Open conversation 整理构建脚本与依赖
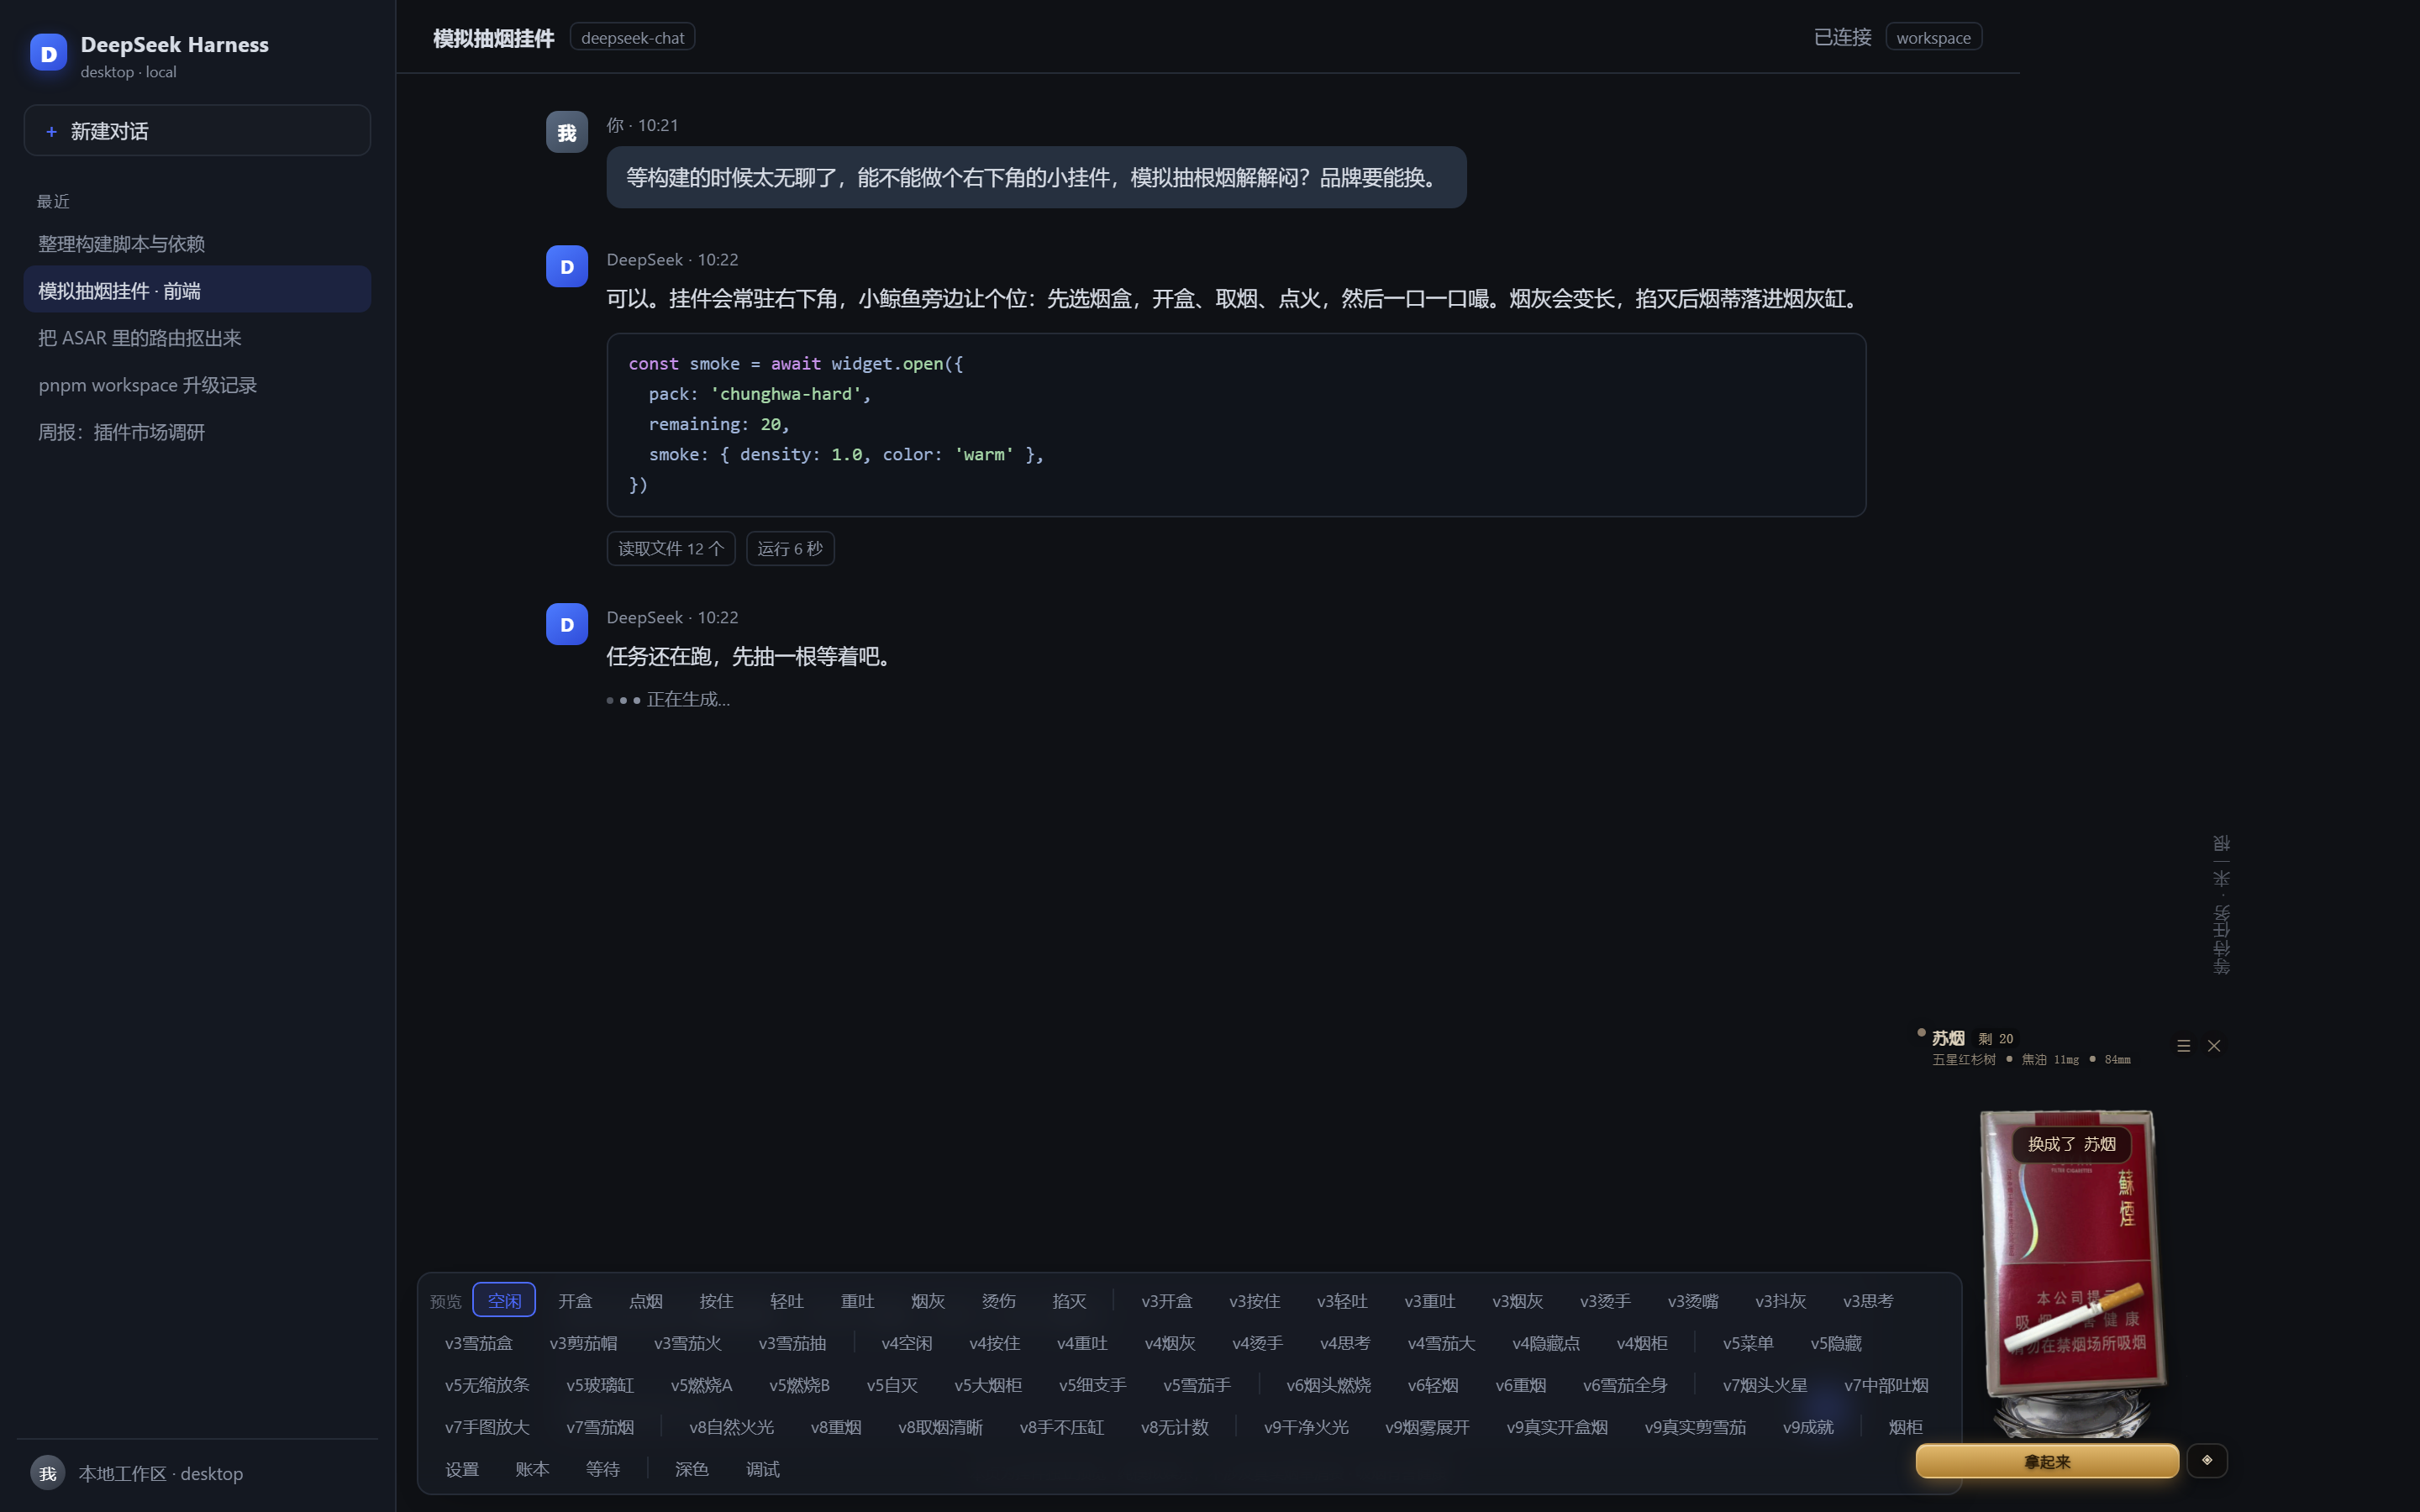The height and width of the screenshot is (1512, 2420). click(x=197, y=244)
